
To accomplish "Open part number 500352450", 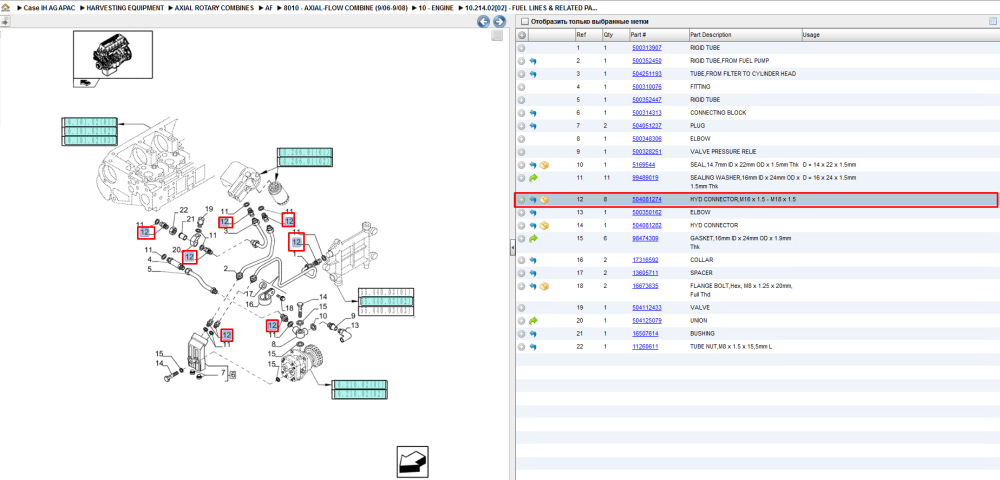I will tap(646, 61).
